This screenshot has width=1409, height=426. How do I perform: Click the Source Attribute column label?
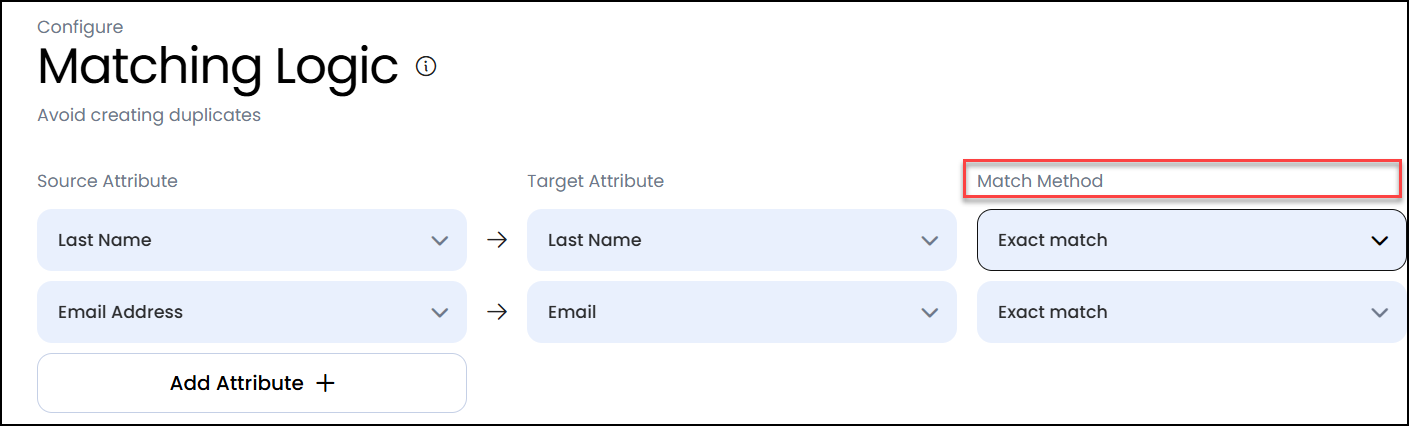pyautogui.click(x=107, y=181)
